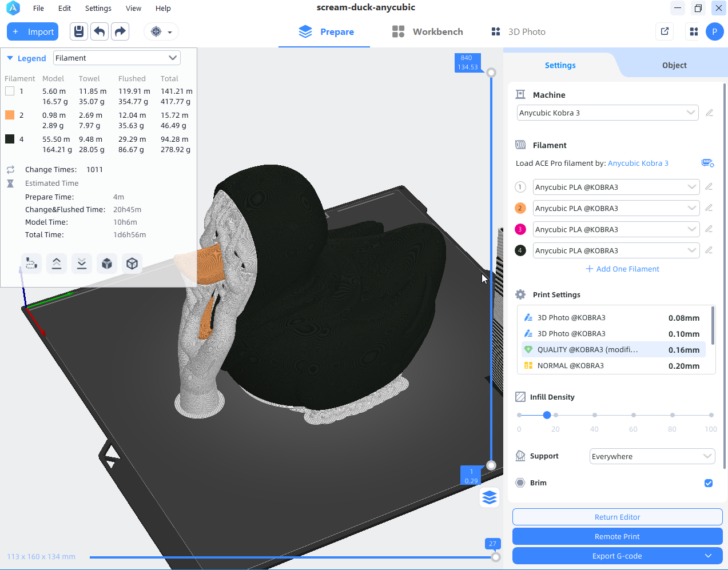
Task: Open the Settings menu
Action: click(98, 8)
